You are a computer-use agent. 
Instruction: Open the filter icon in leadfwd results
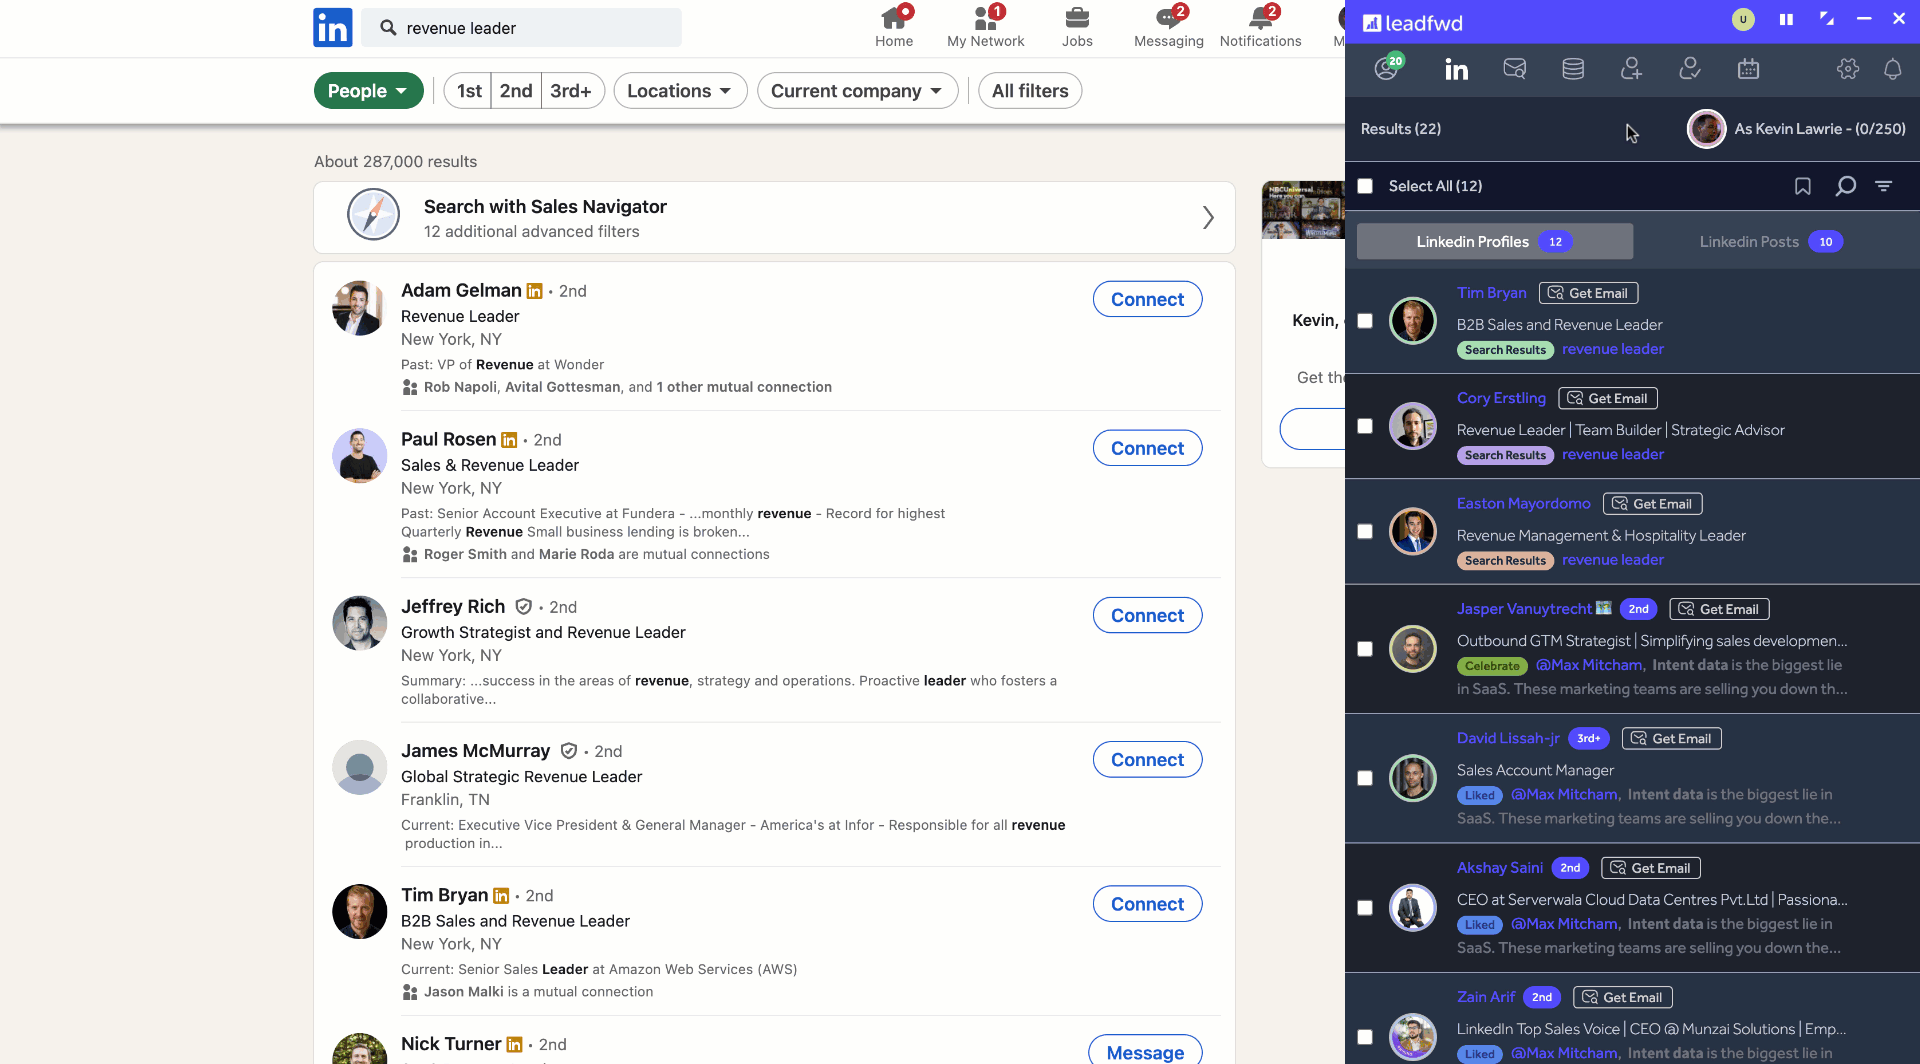(x=1884, y=186)
